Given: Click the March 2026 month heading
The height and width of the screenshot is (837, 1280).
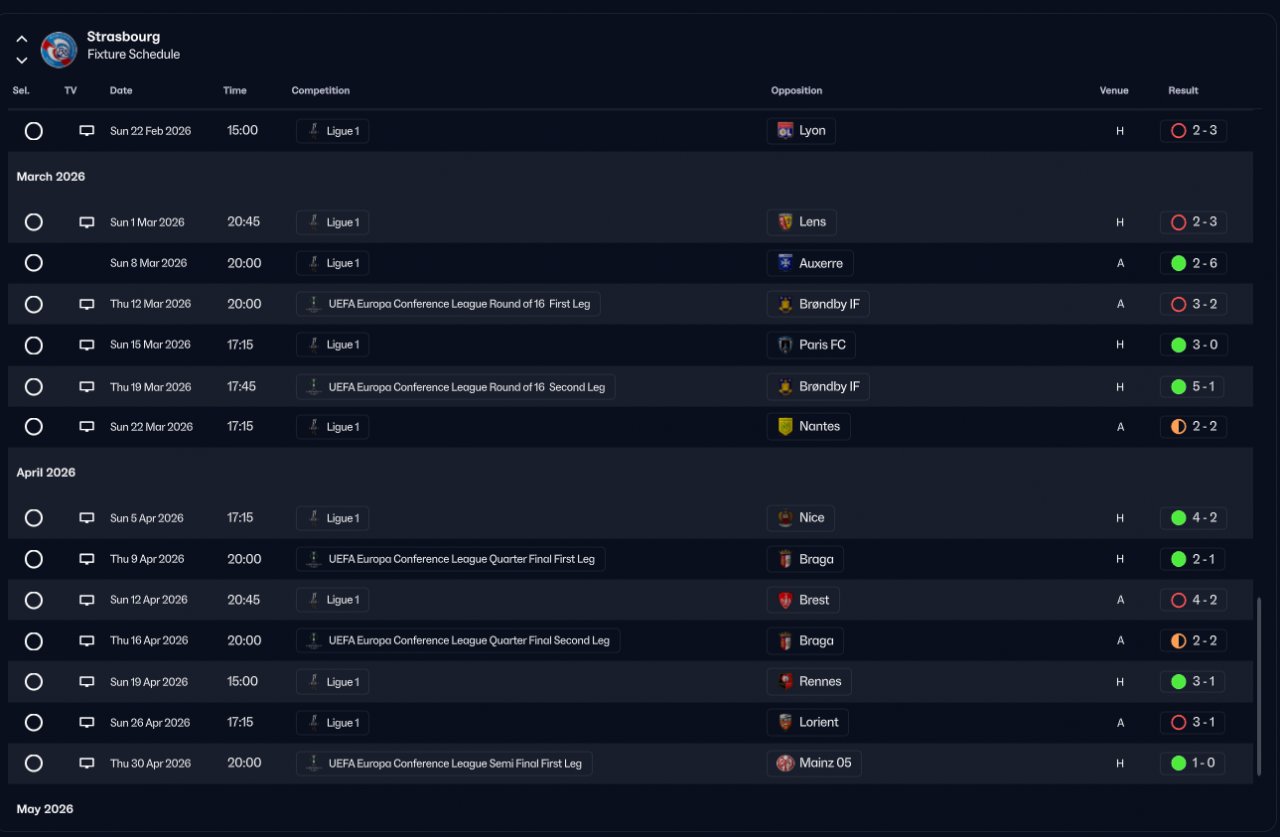Looking at the screenshot, I should [51, 177].
